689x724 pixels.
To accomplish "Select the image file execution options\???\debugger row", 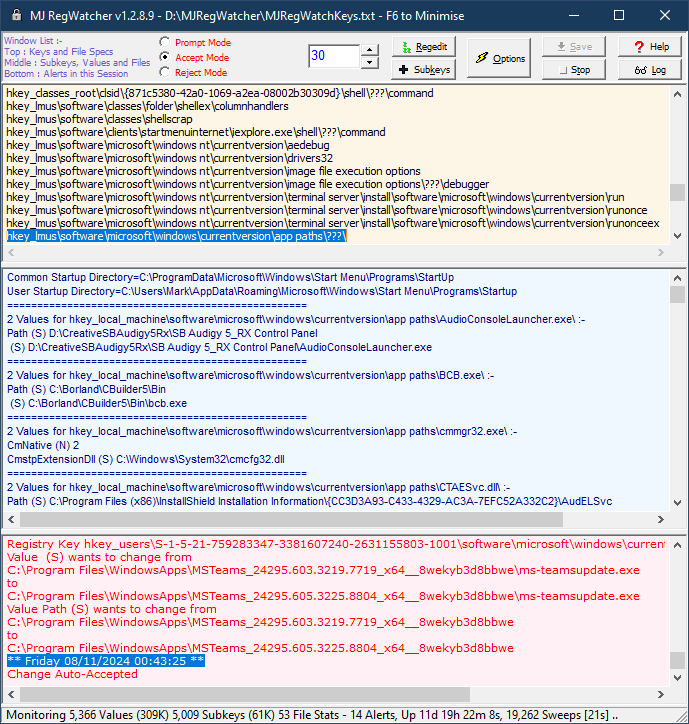I will 248,184.
